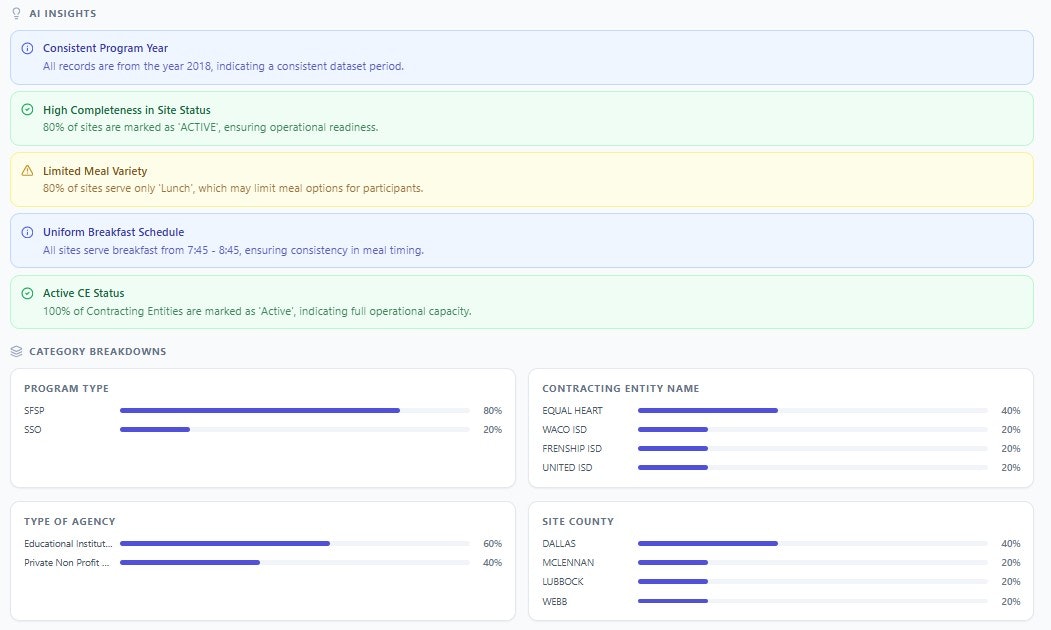Screen dimensions: 1051x630
Task: Select the Educational Institut... agency label
Action: coord(68,544)
